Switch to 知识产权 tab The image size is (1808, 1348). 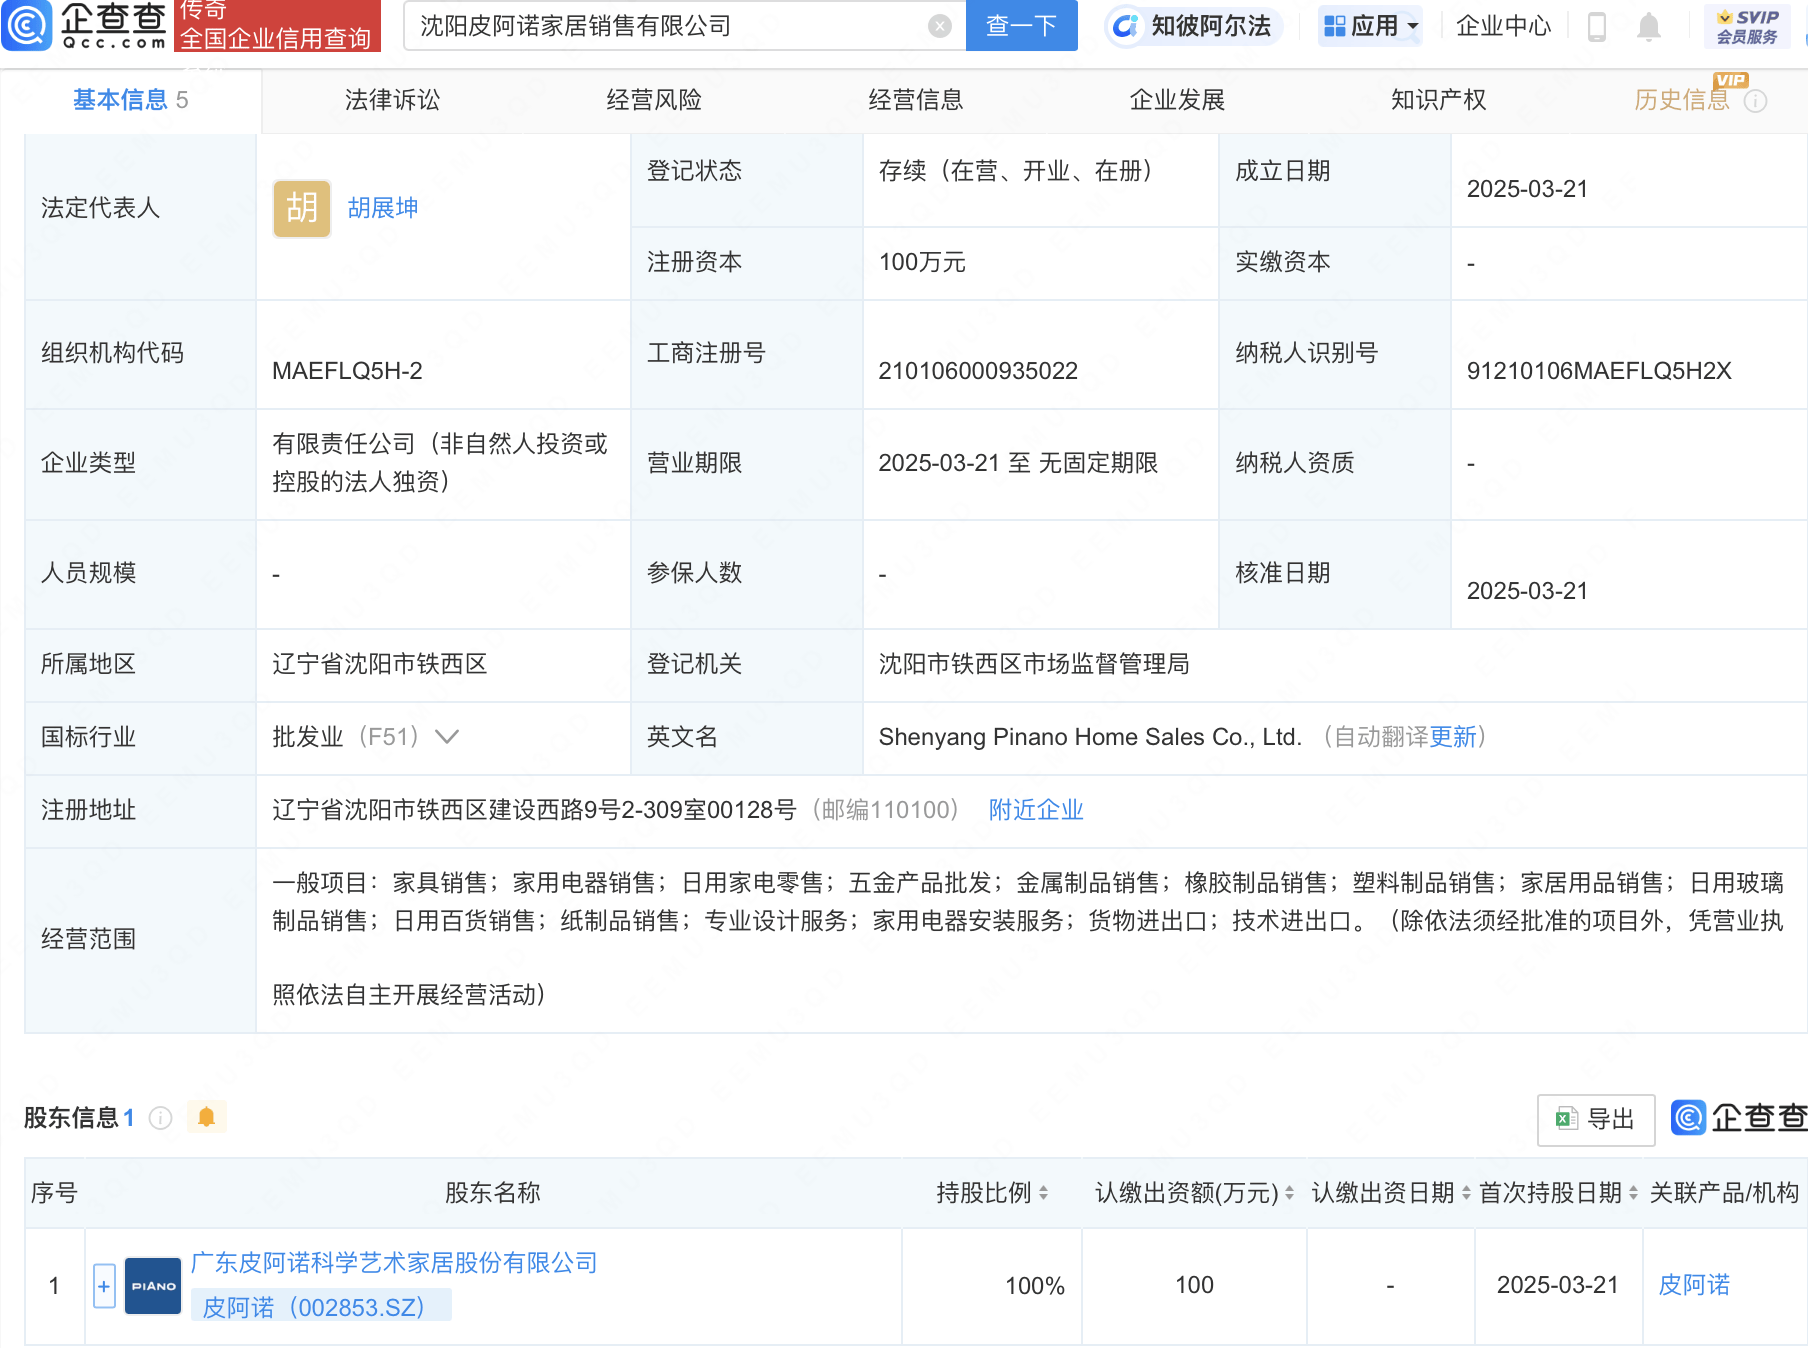click(1439, 100)
